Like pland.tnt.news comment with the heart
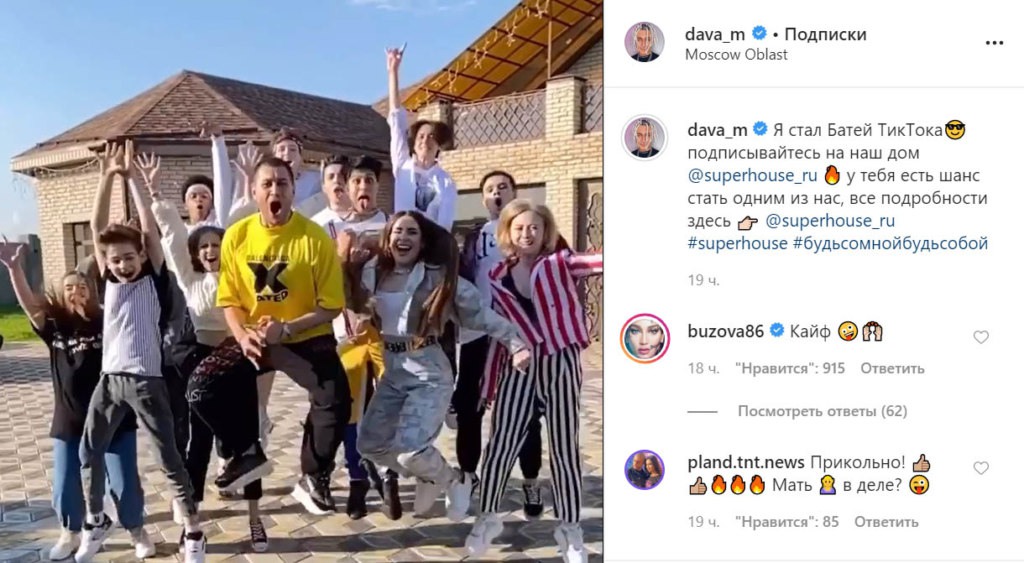Viewport: 1024px width, 563px height. pos(981,468)
